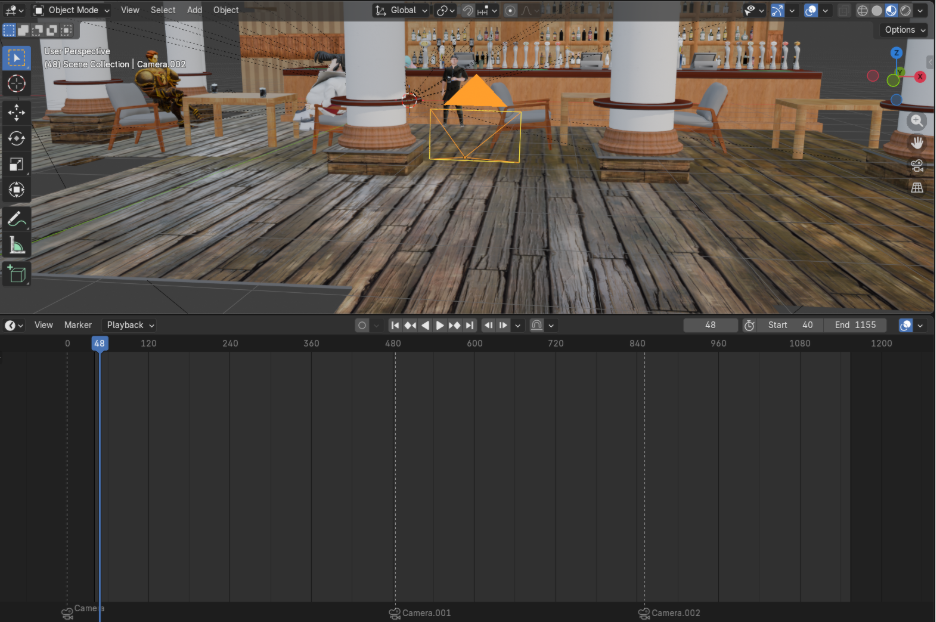Toggle the auto keying record button
Viewport: 936px width, 622px height.
pos(362,325)
